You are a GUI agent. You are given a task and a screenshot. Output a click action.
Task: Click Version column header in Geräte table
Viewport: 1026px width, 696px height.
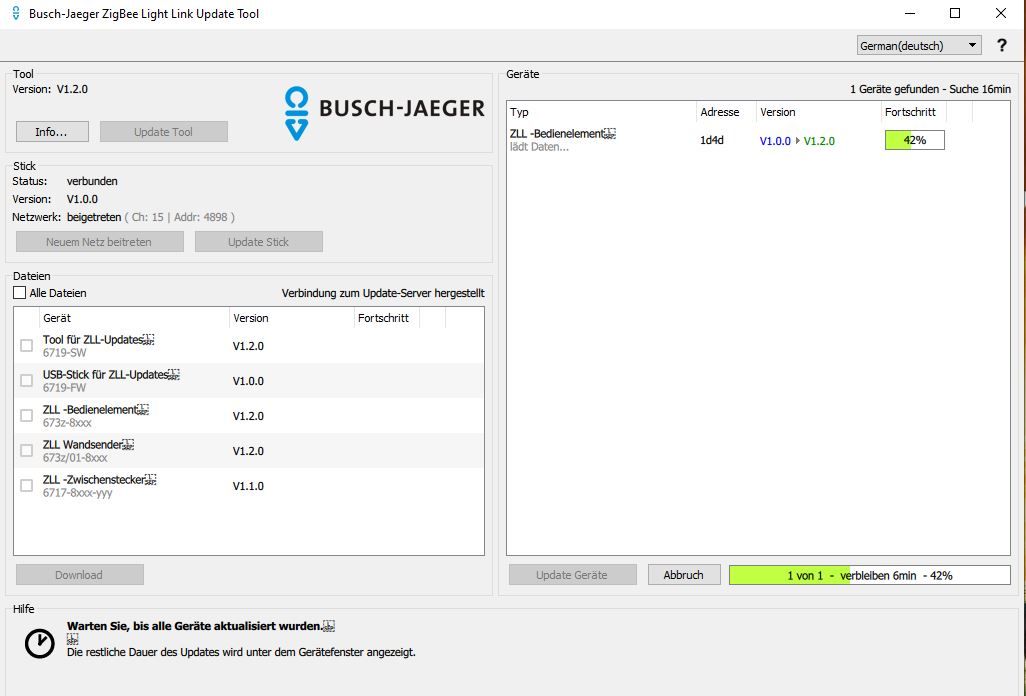coord(819,112)
